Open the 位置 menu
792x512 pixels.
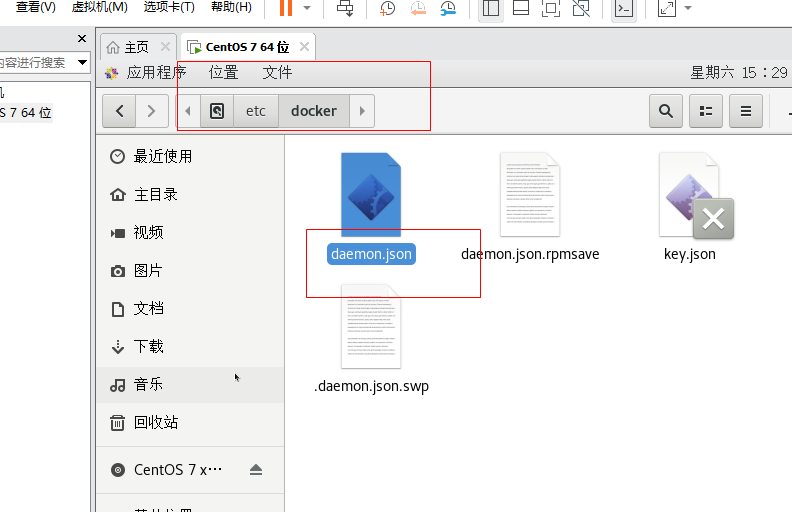point(223,73)
